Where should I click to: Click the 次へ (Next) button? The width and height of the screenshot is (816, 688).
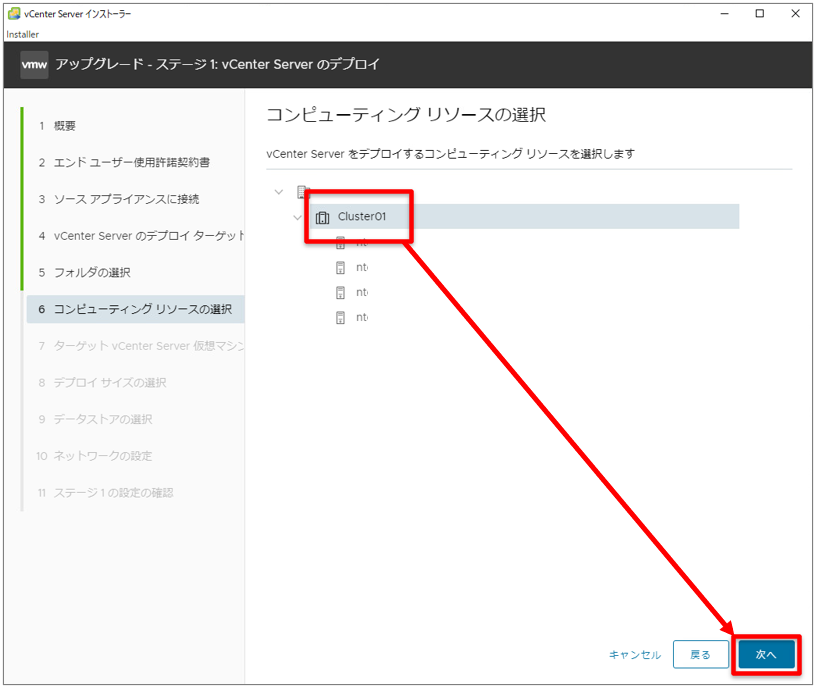coord(767,654)
